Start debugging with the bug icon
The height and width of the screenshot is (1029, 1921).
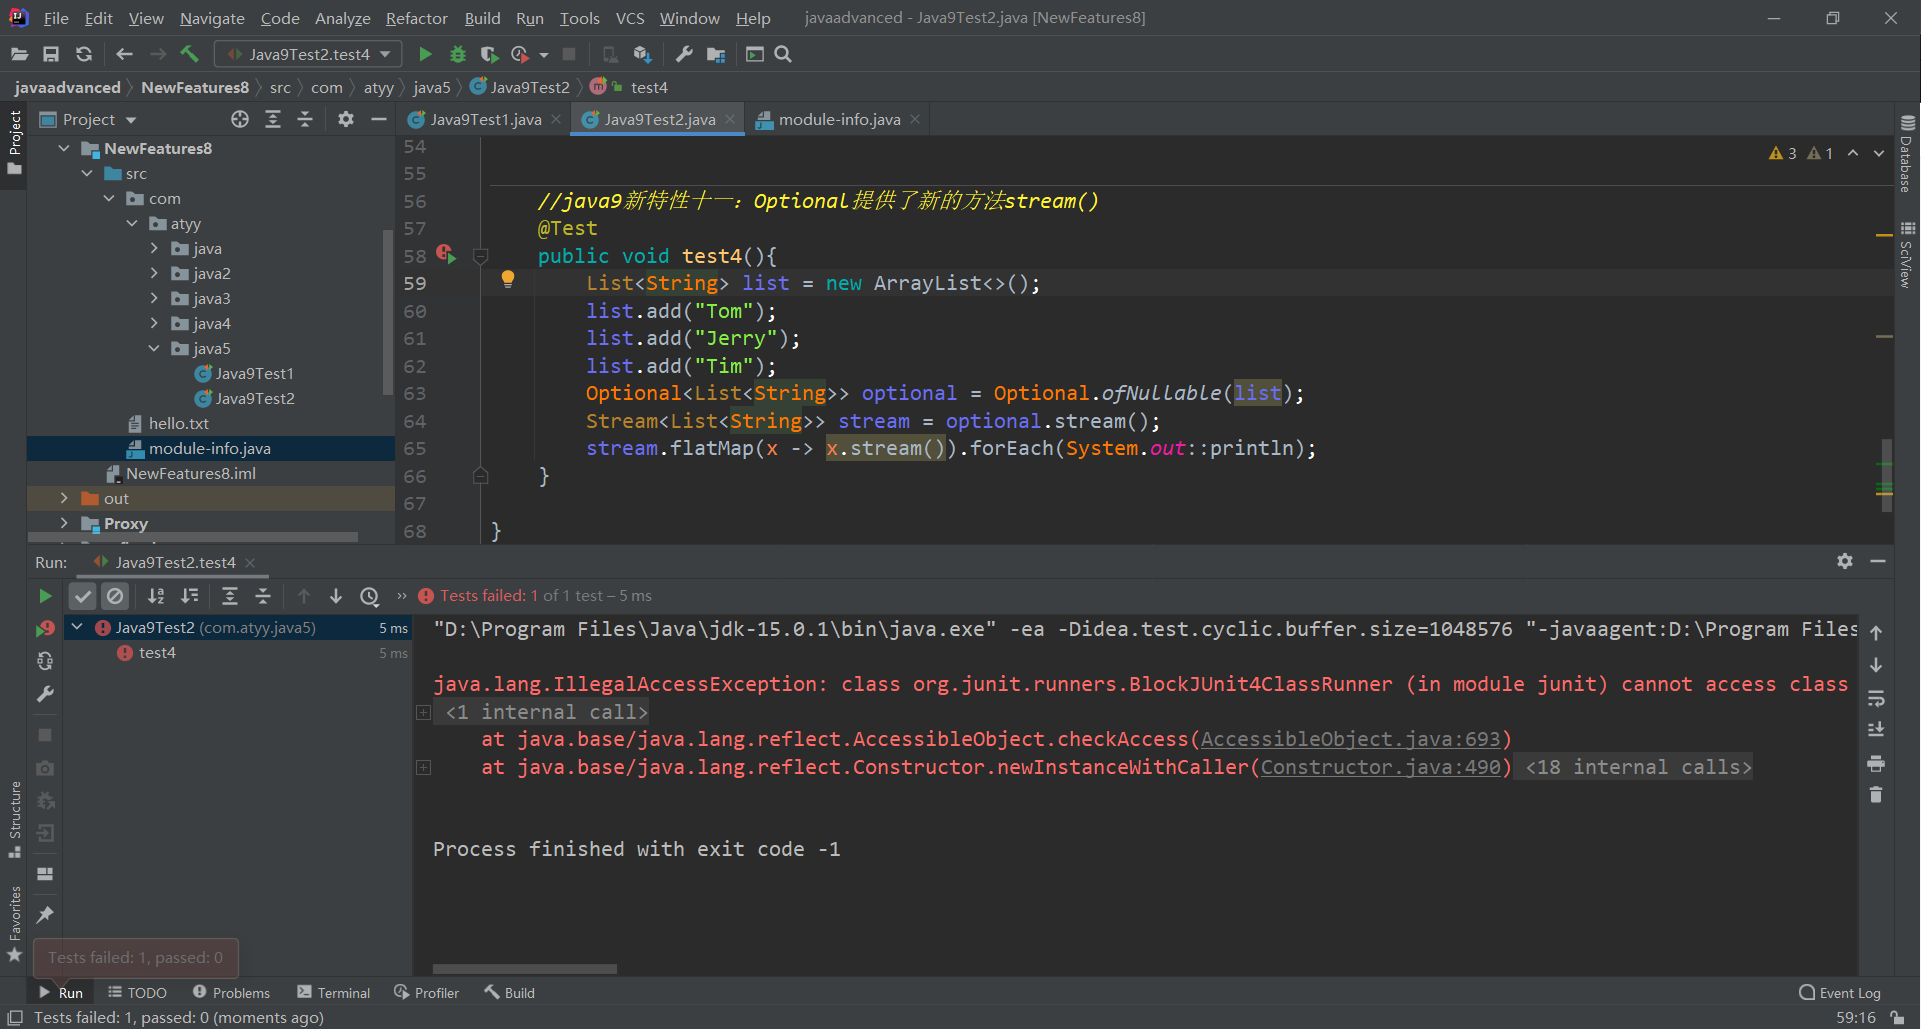click(x=458, y=54)
